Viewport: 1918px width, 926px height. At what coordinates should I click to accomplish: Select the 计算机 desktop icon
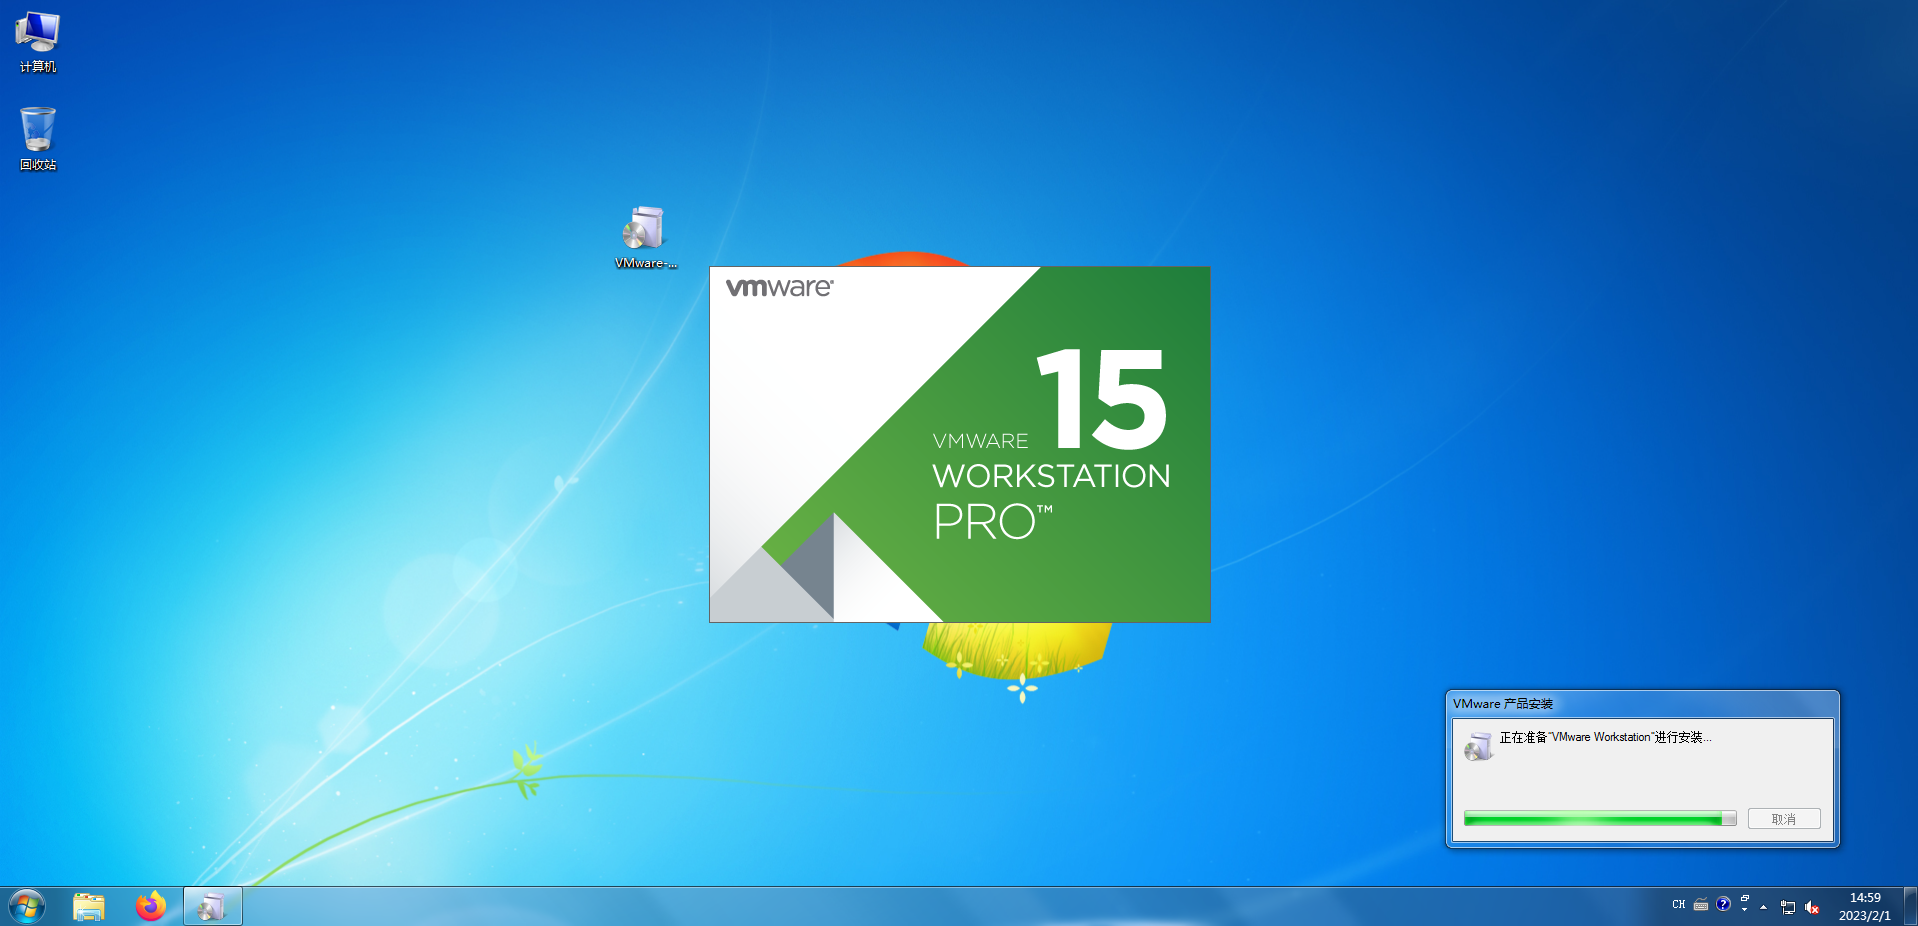(x=38, y=42)
